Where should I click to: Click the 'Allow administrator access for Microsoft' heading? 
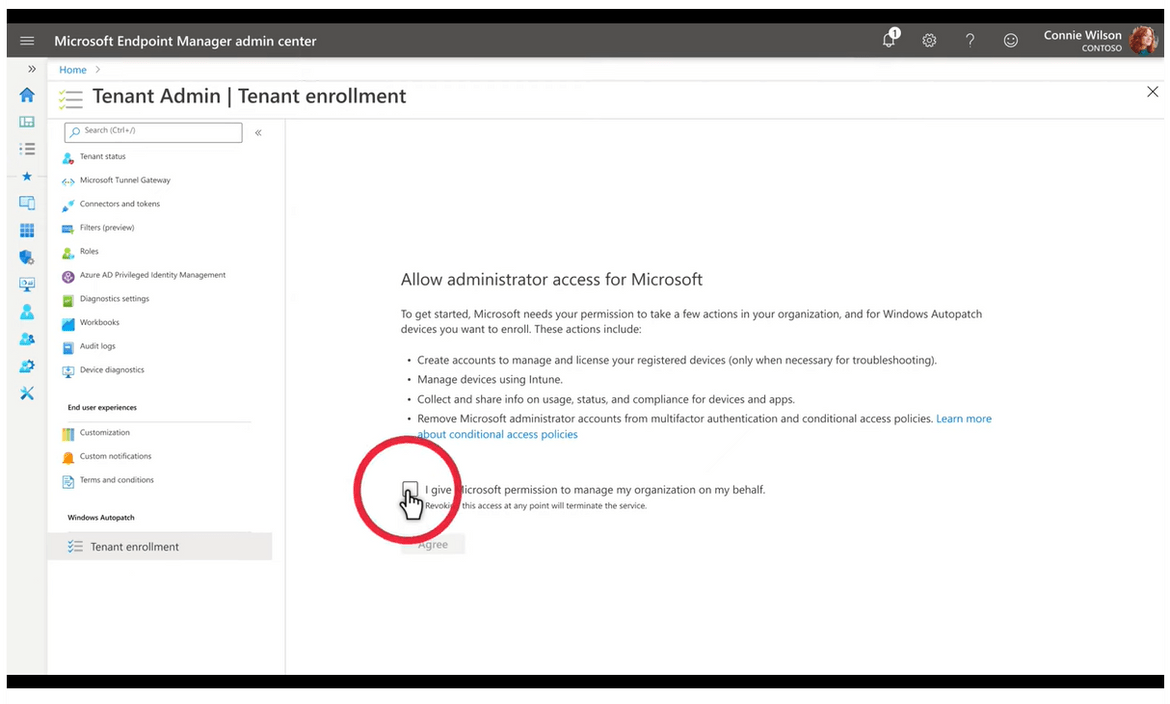point(551,279)
